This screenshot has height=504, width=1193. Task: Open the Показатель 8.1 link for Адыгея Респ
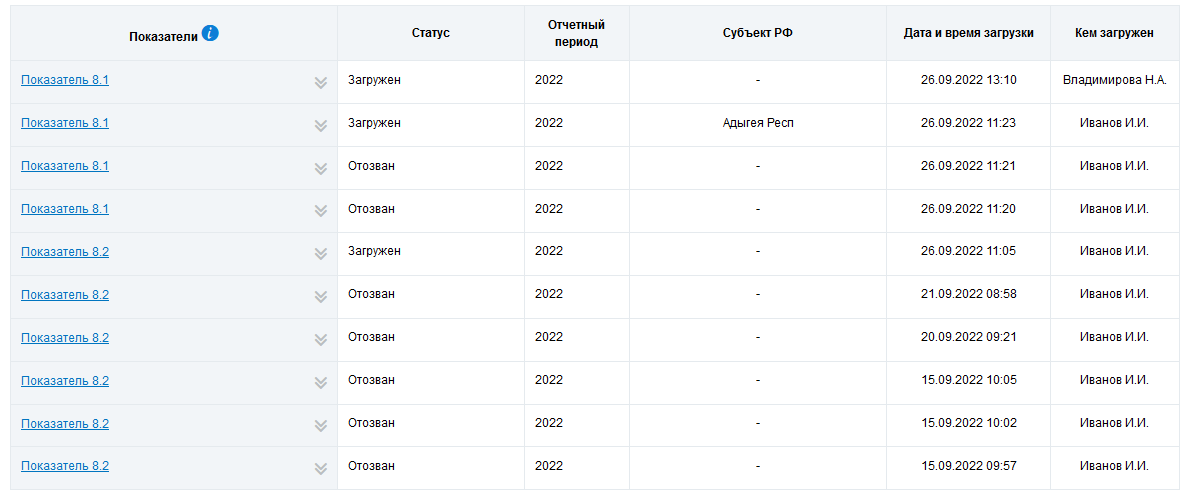point(65,123)
